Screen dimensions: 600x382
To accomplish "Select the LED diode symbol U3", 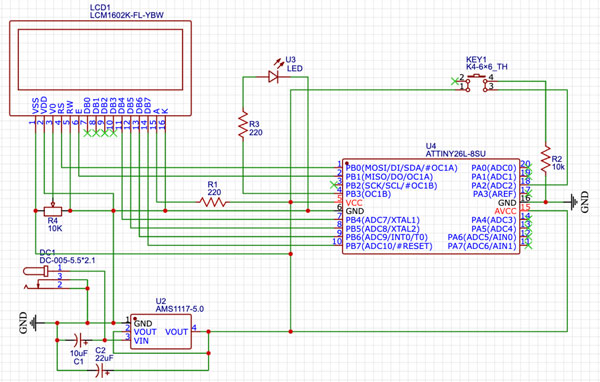I will pos(273,77).
